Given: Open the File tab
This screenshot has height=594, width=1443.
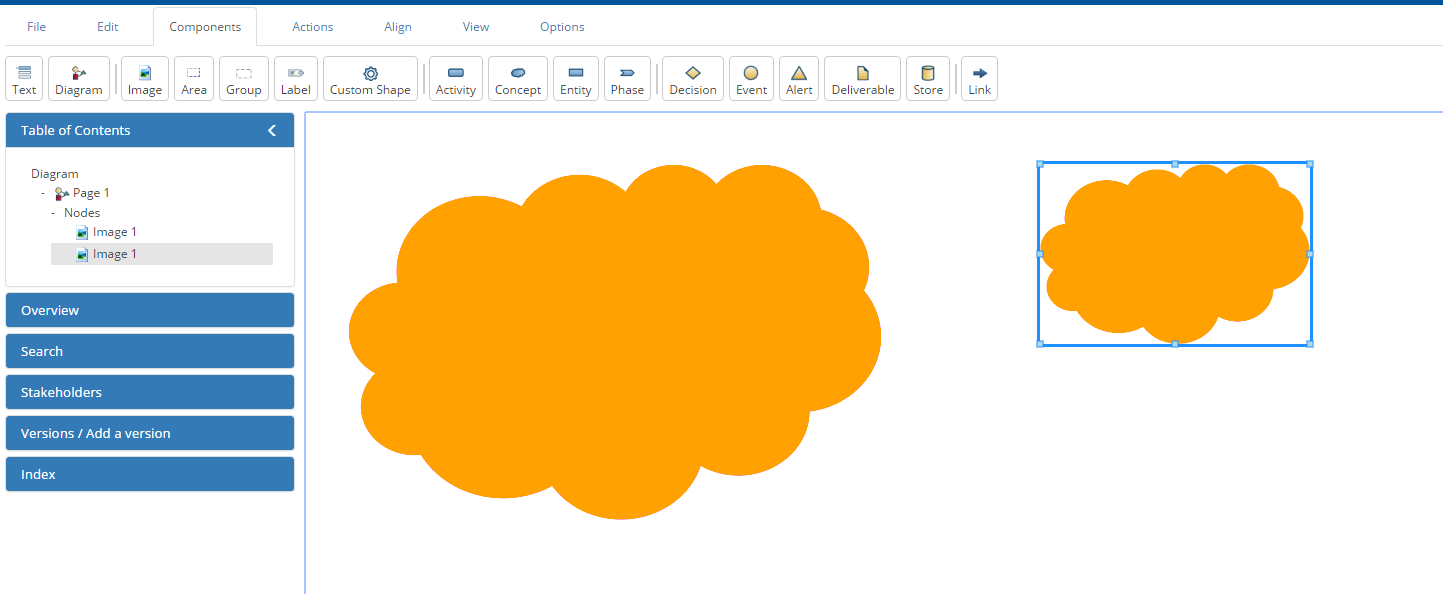Looking at the screenshot, I should click(x=36, y=27).
